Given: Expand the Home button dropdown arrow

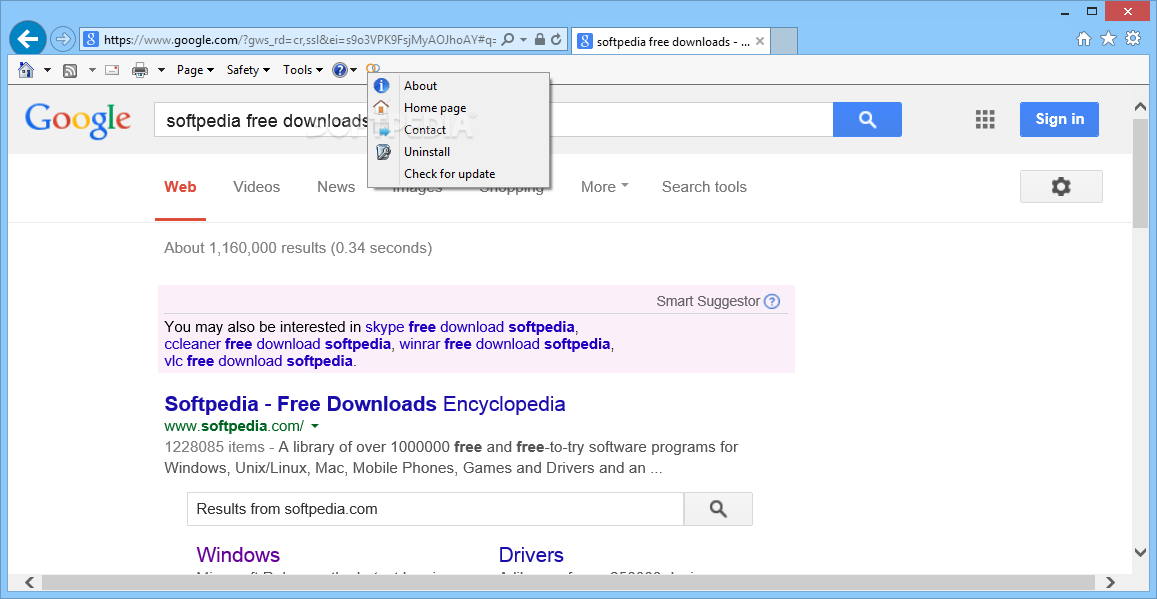Looking at the screenshot, I should [x=47, y=70].
